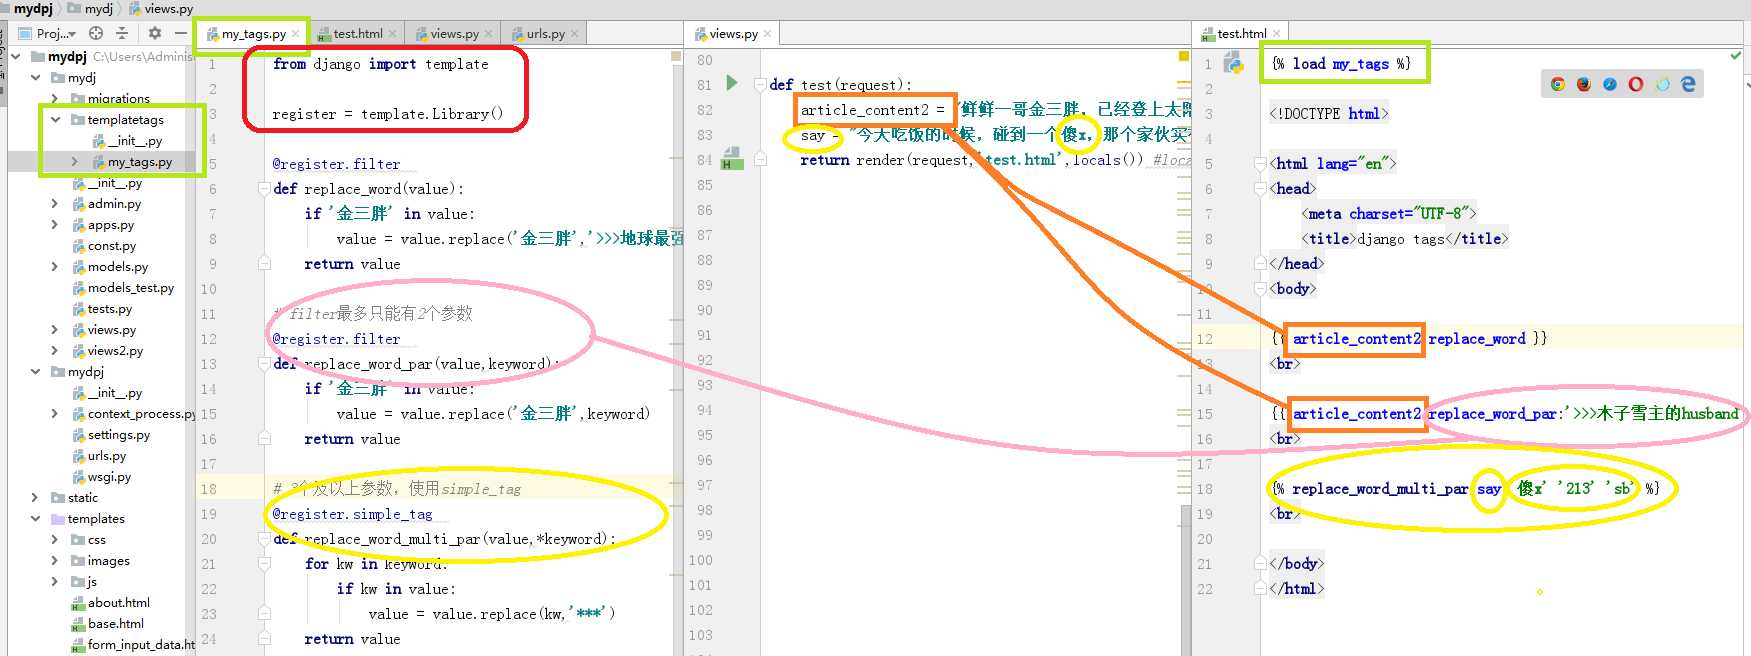Fold the <html lang="en"> tag
The width and height of the screenshot is (1751, 656).
click(1261, 163)
